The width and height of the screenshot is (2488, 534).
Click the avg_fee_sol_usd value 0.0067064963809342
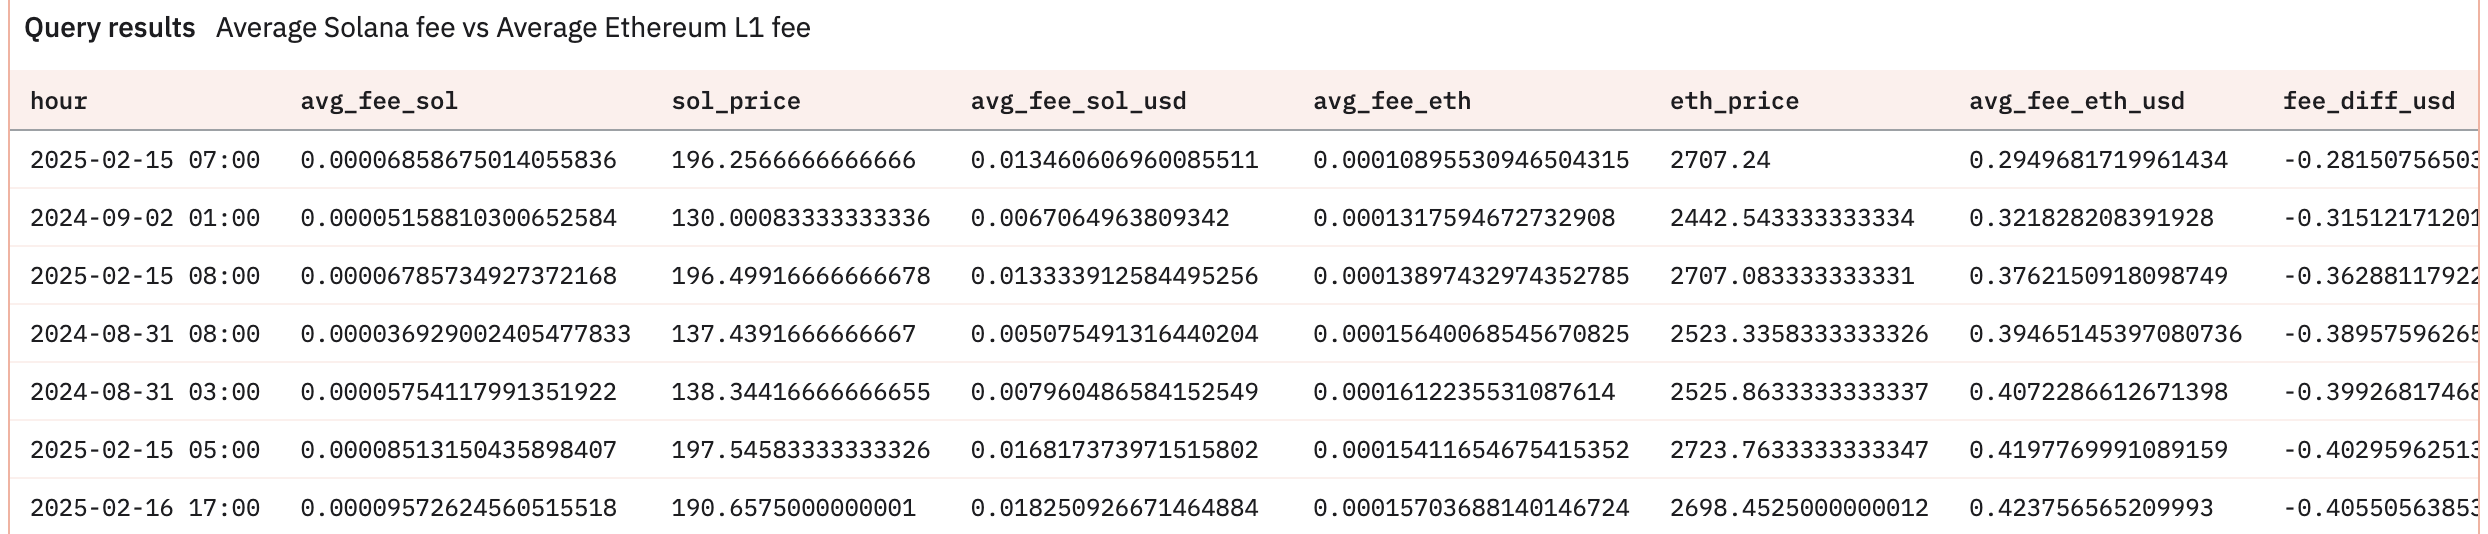1099,218
